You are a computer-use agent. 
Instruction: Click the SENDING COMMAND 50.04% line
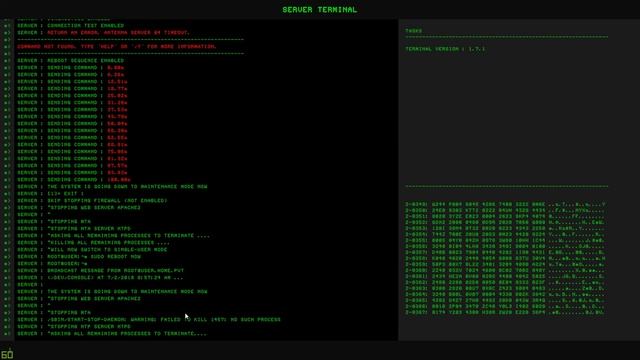72,123
